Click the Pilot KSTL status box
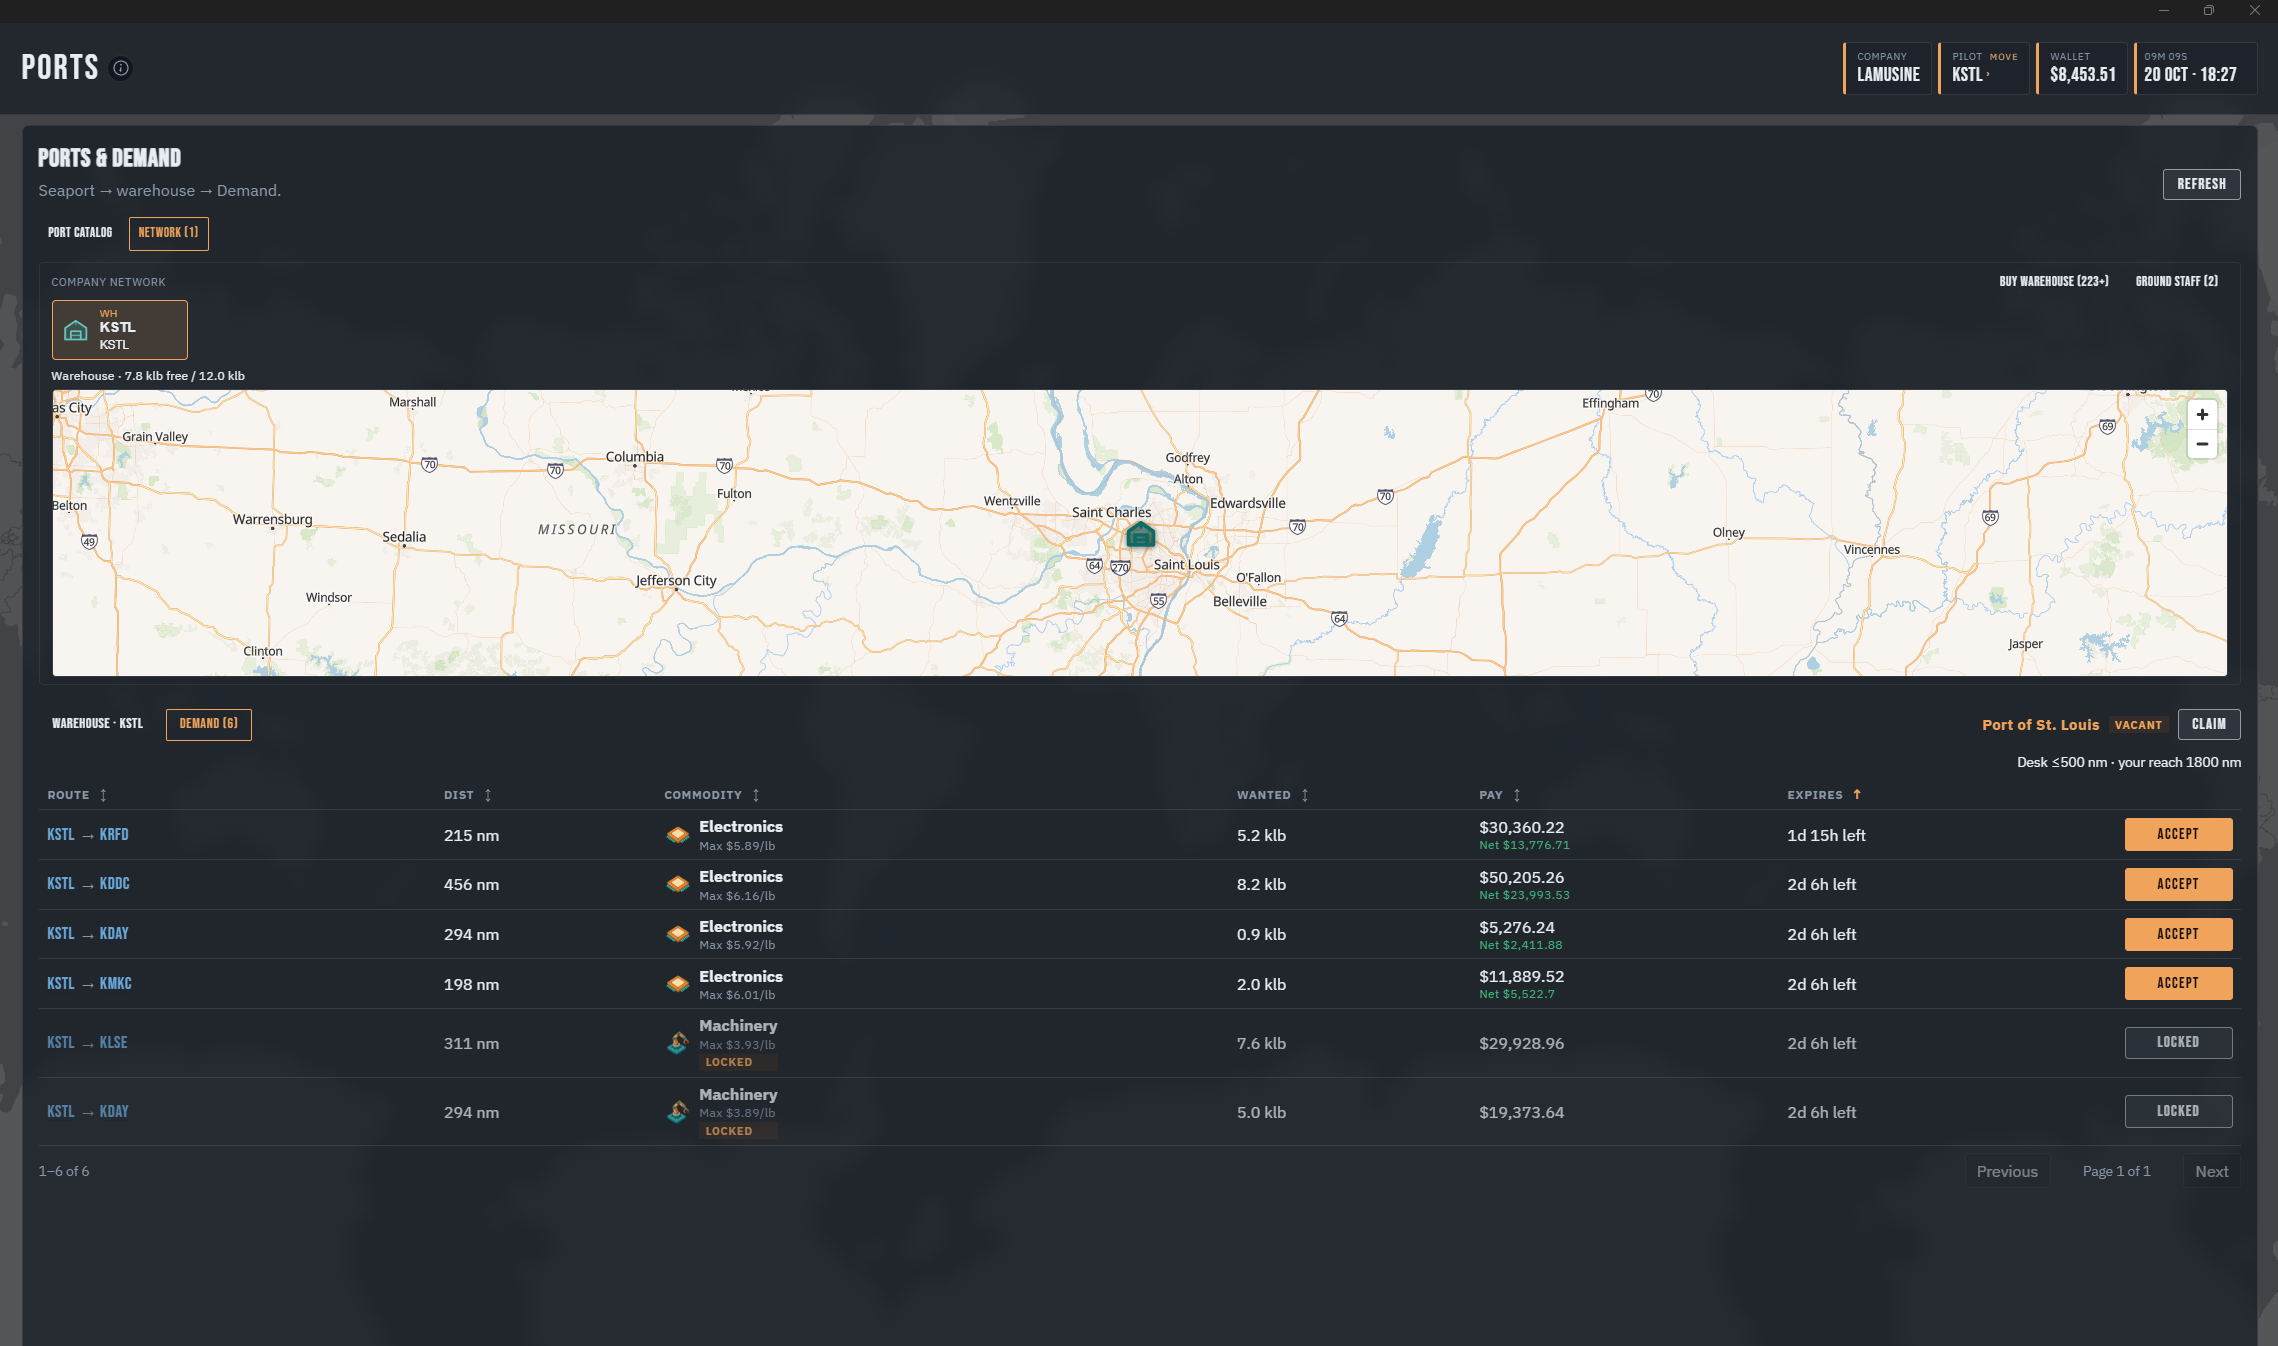2278x1346 pixels. click(1983, 68)
